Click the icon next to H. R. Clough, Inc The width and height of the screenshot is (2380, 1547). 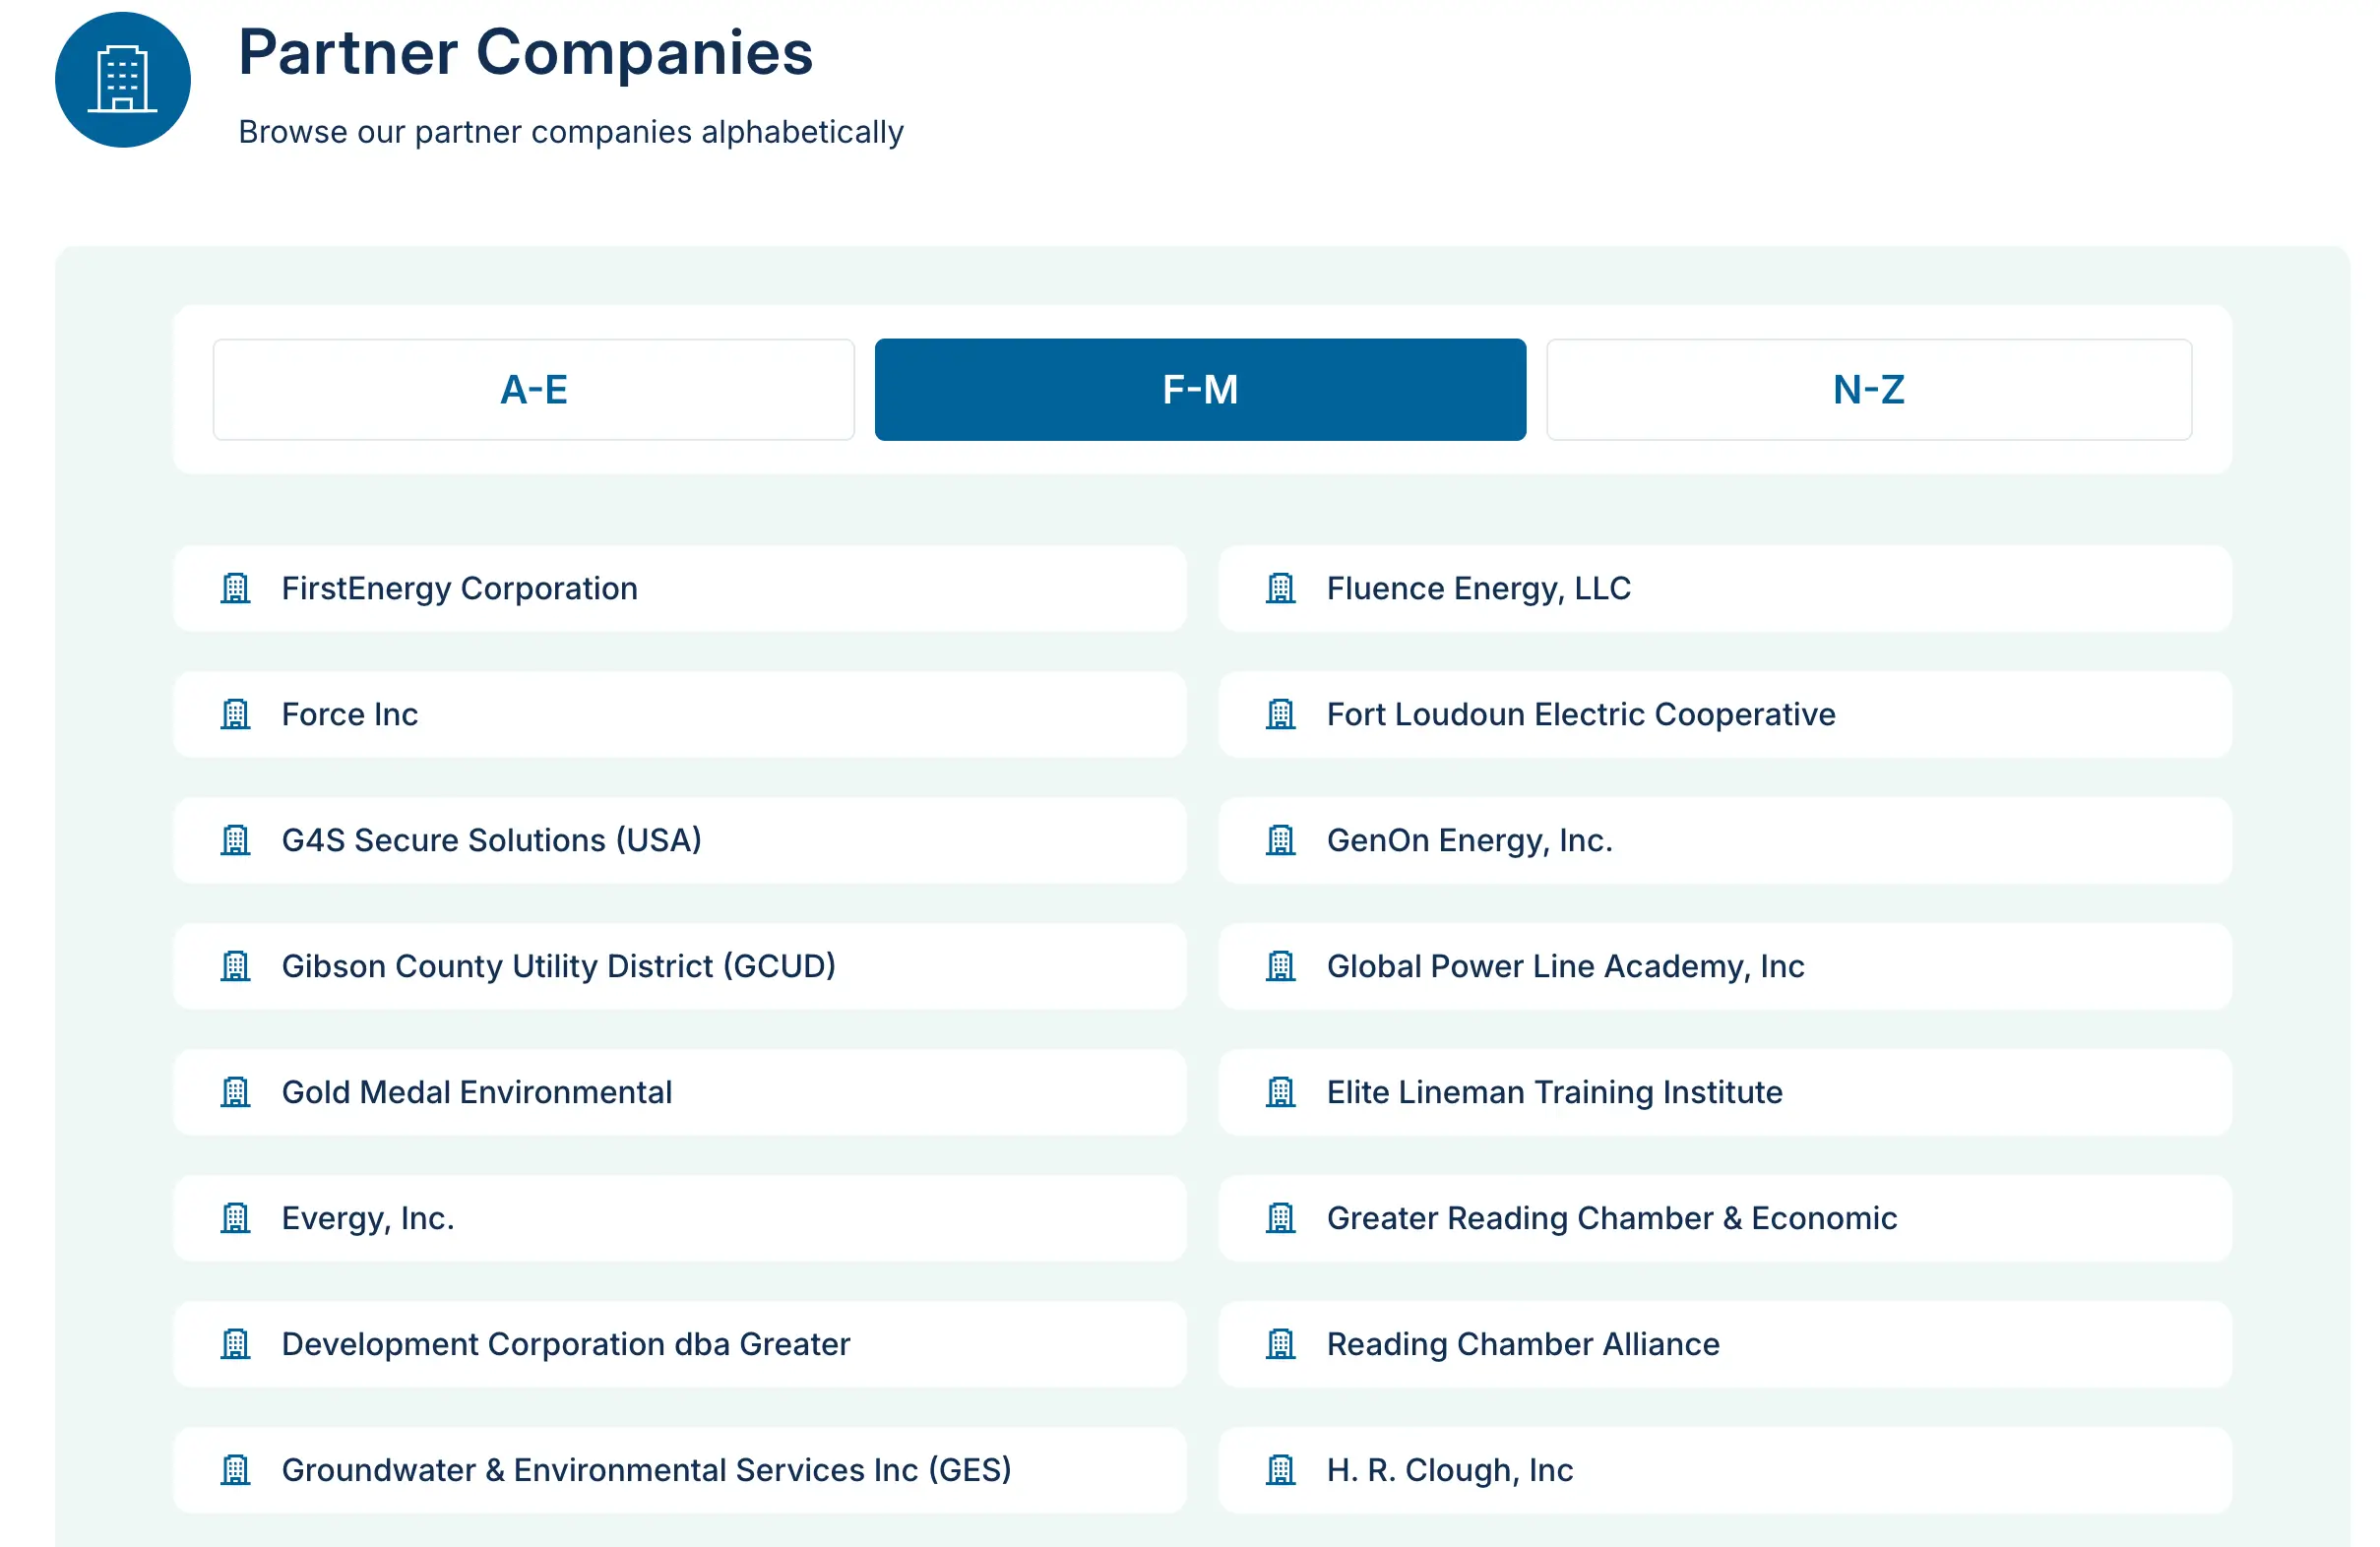tap(1280, 1470)
